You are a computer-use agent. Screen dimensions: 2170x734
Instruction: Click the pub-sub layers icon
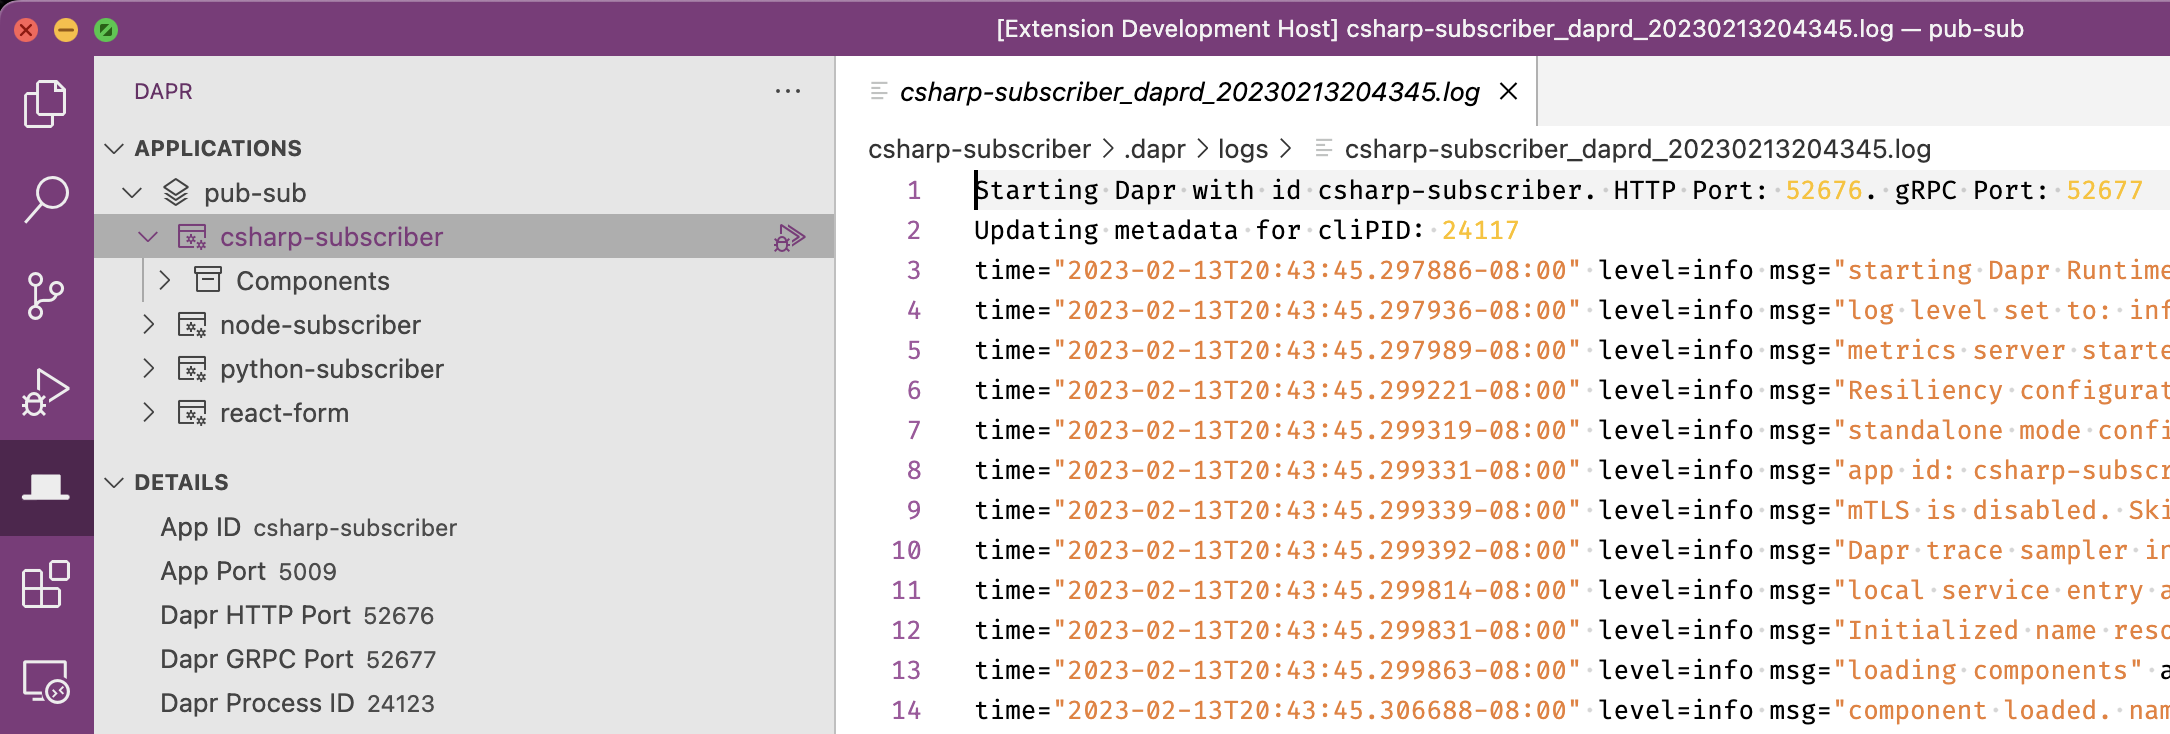[x=176, y=192]
